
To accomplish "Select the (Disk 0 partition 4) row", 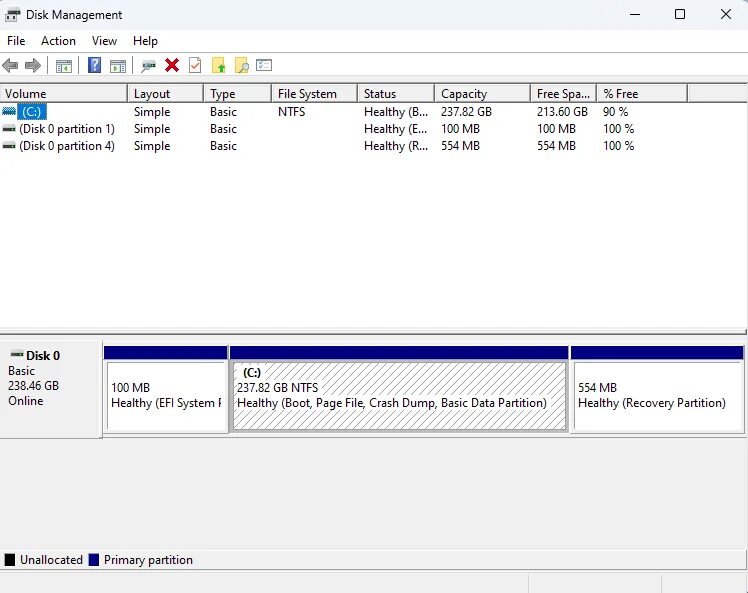I will 343,146.
